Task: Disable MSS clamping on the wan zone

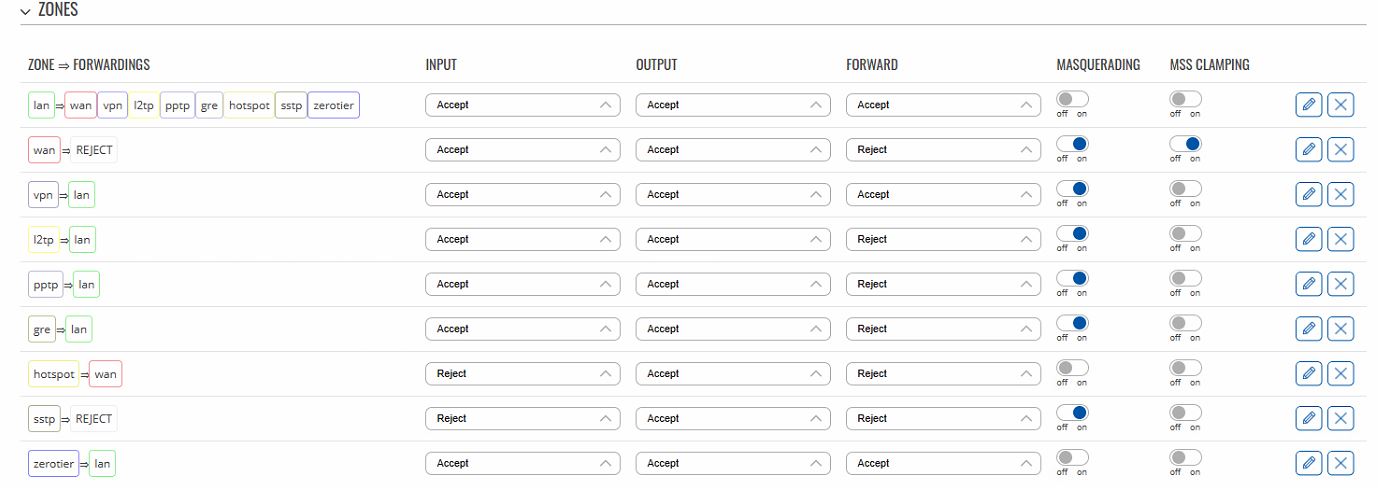Action: 1186,145
